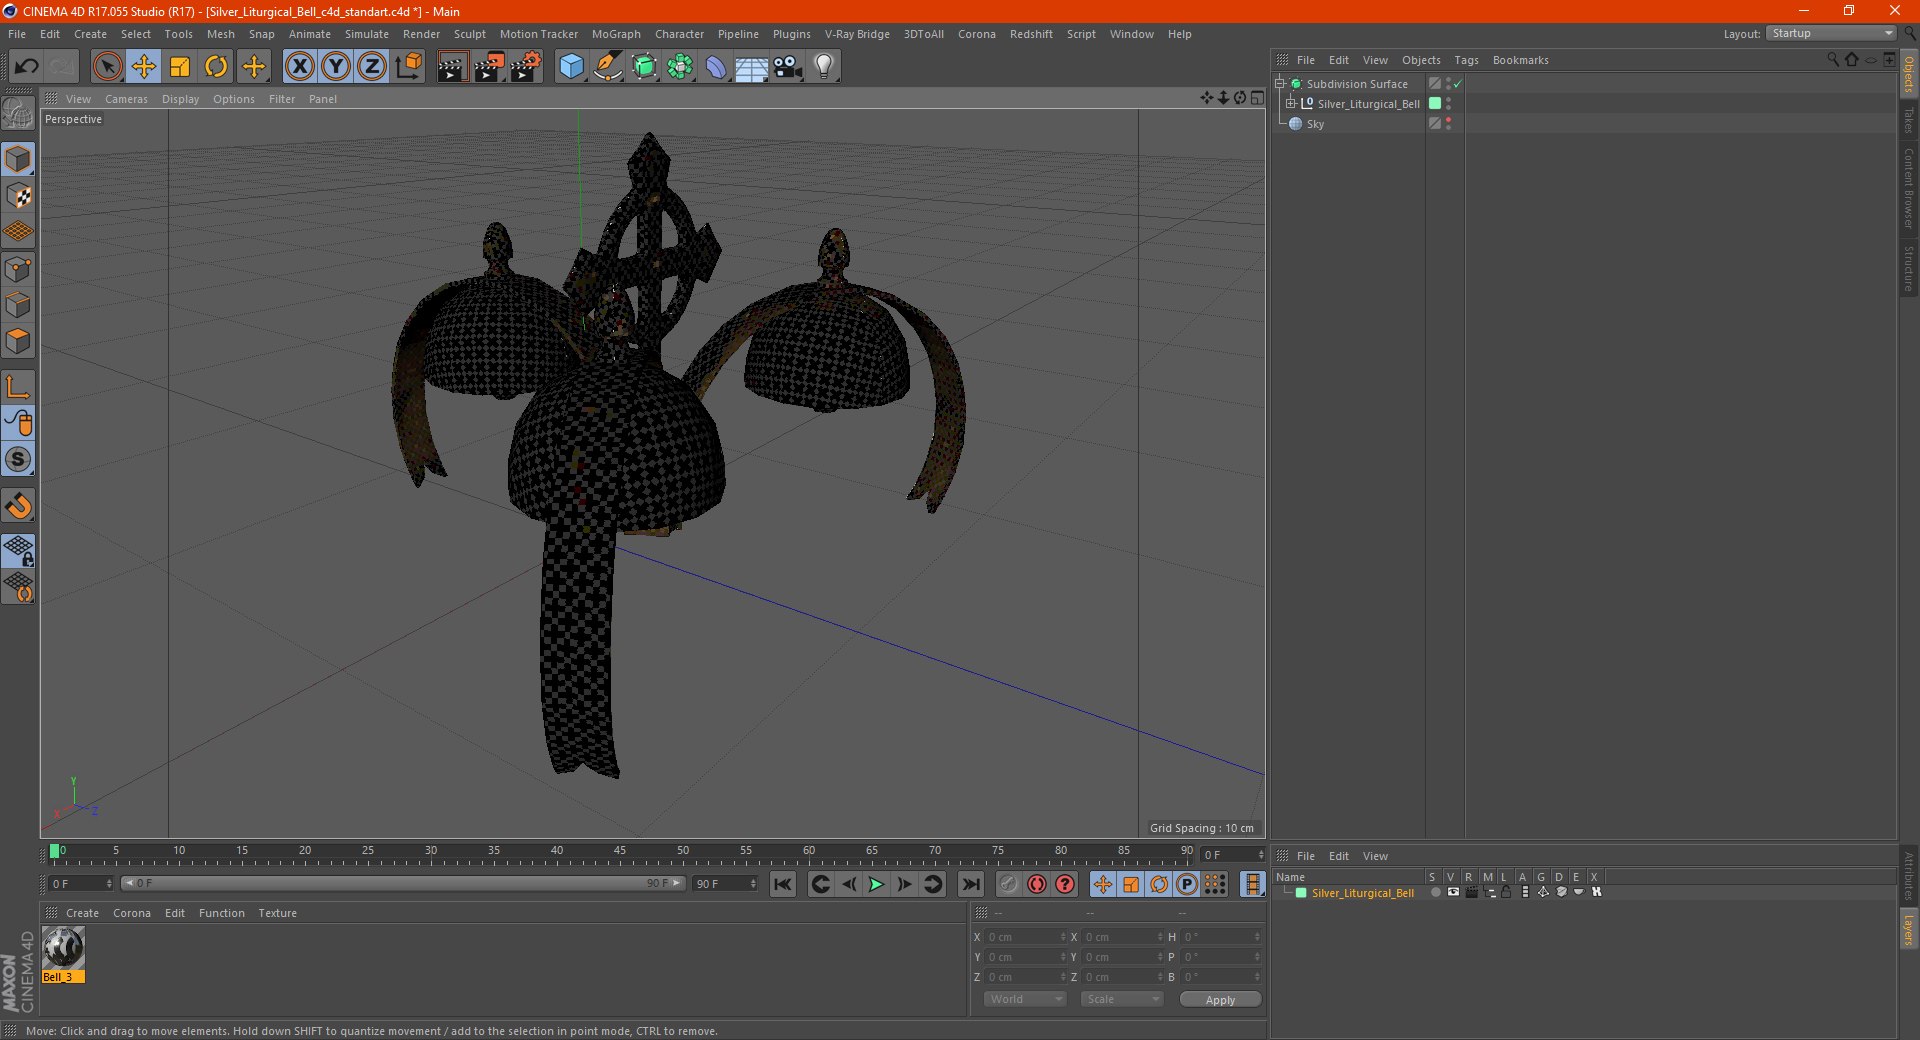The height and width of the screenshot is (1040, 1920).
Task: Add the green Subdivision Surface generator icon
Action: pyautogui.click(x=644, y=67)
